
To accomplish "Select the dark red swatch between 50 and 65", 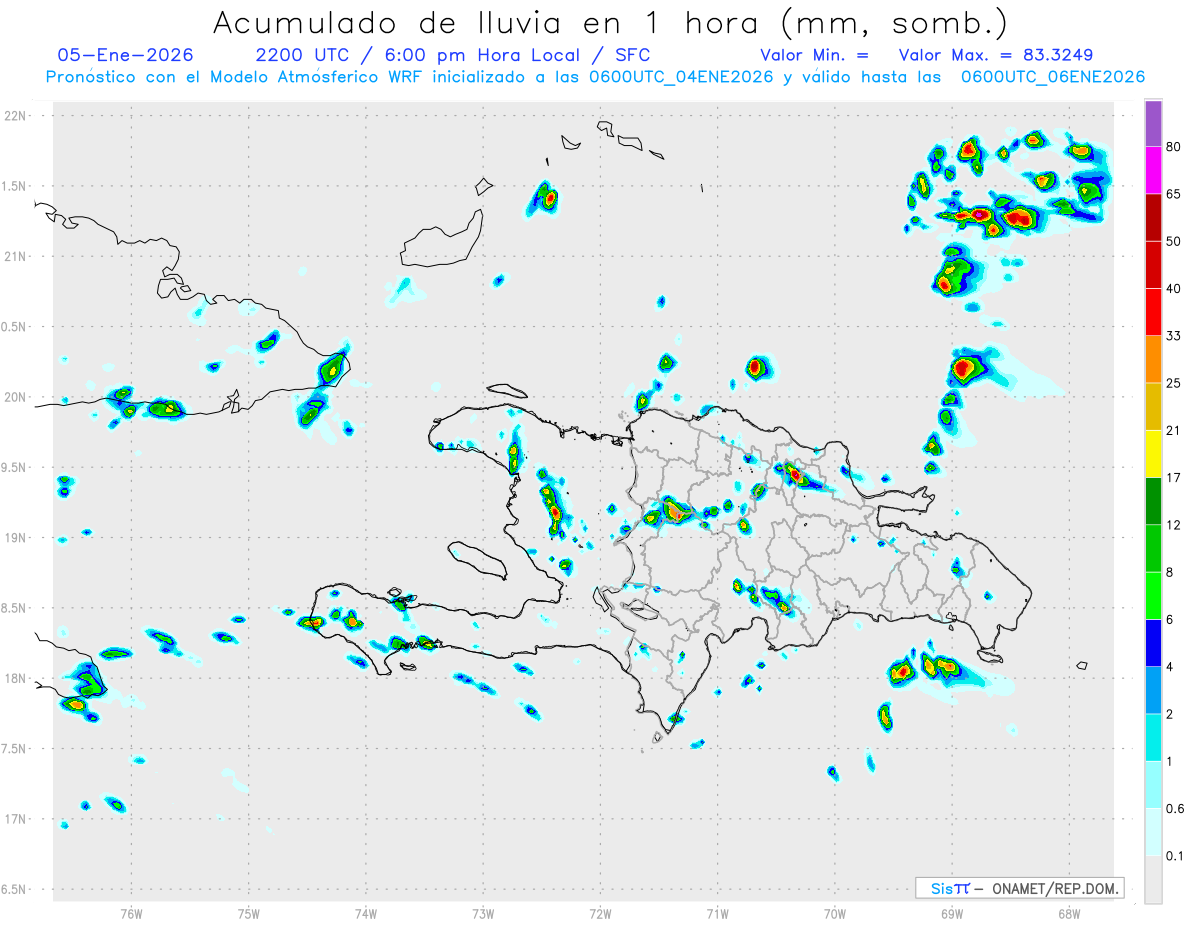I will [x=1153, y=217].
